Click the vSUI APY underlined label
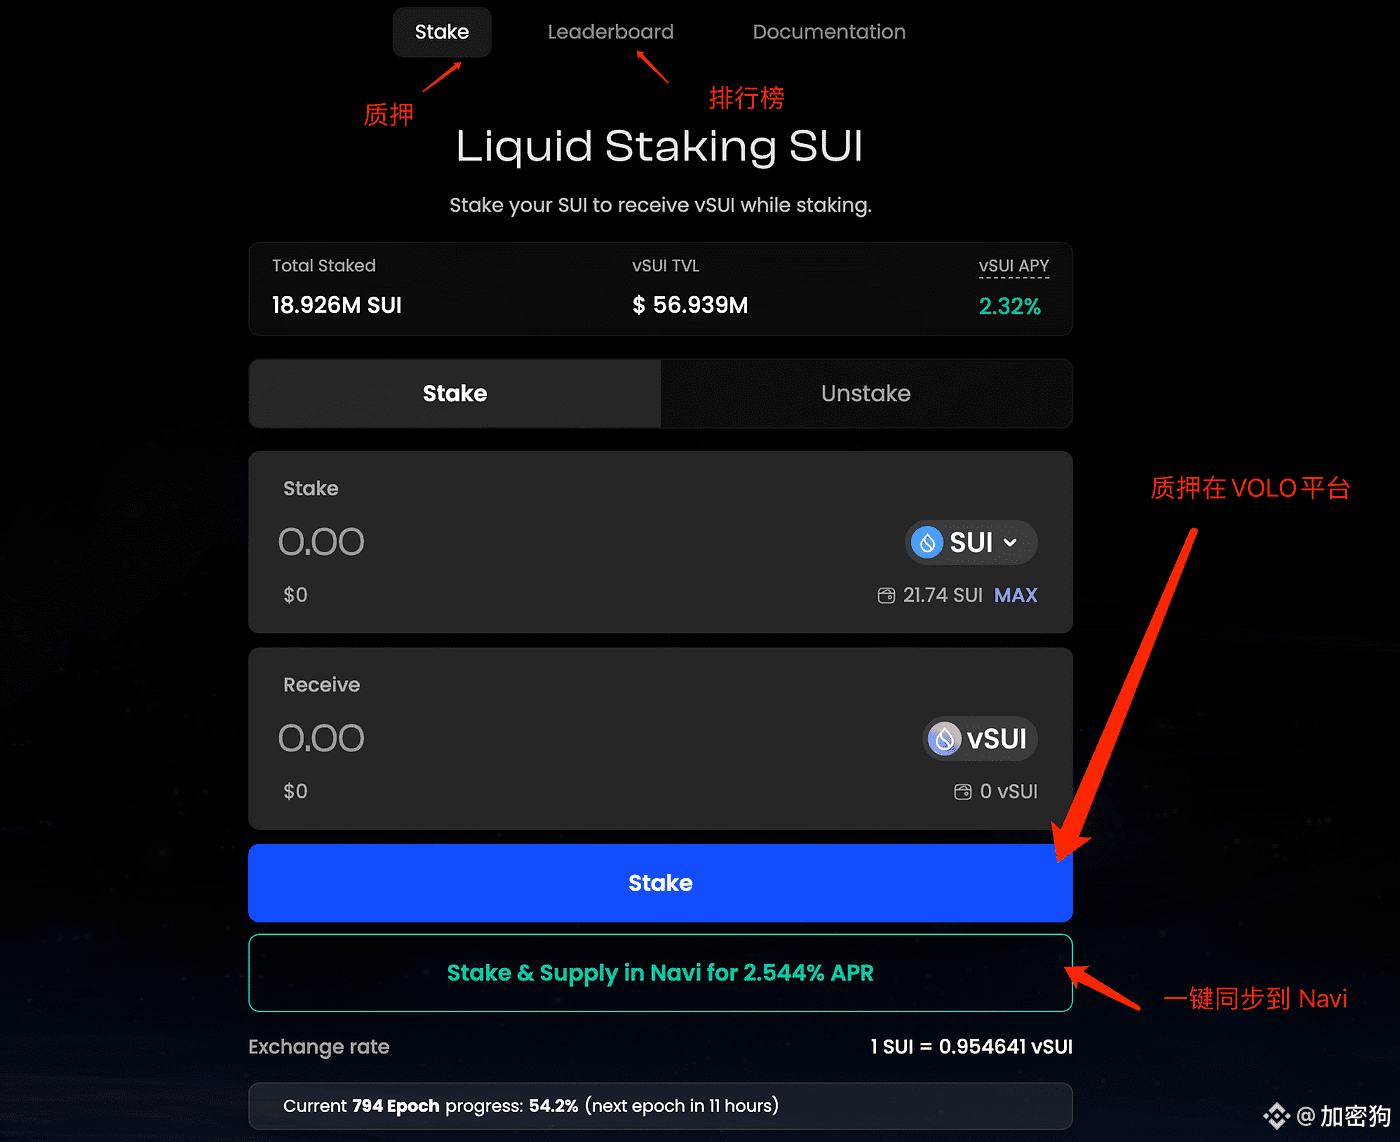Image resolution: width=1400 pixels, height=1142 pixels. coord(1014,266)
